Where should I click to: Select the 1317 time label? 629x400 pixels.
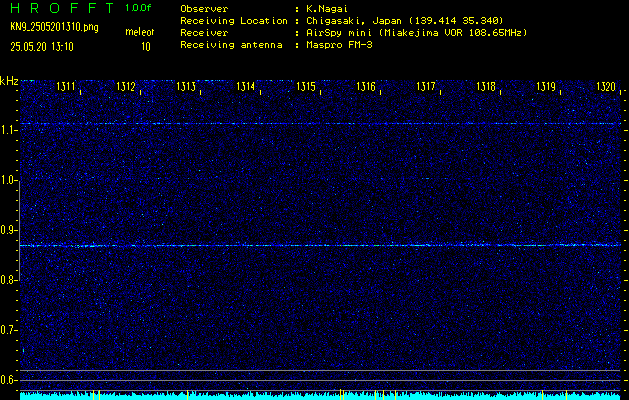click(x=426, y=86)
